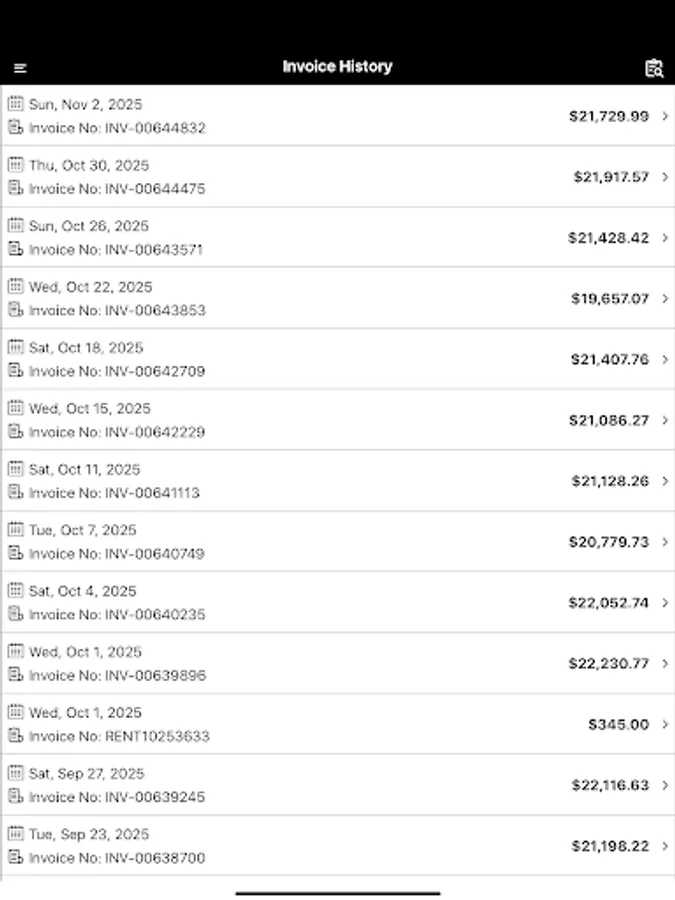Image resolution: width=675 pixels, height=900 pixels.
Task: Expand the $21,729.99 invoice via chevron
Action: 663,116
